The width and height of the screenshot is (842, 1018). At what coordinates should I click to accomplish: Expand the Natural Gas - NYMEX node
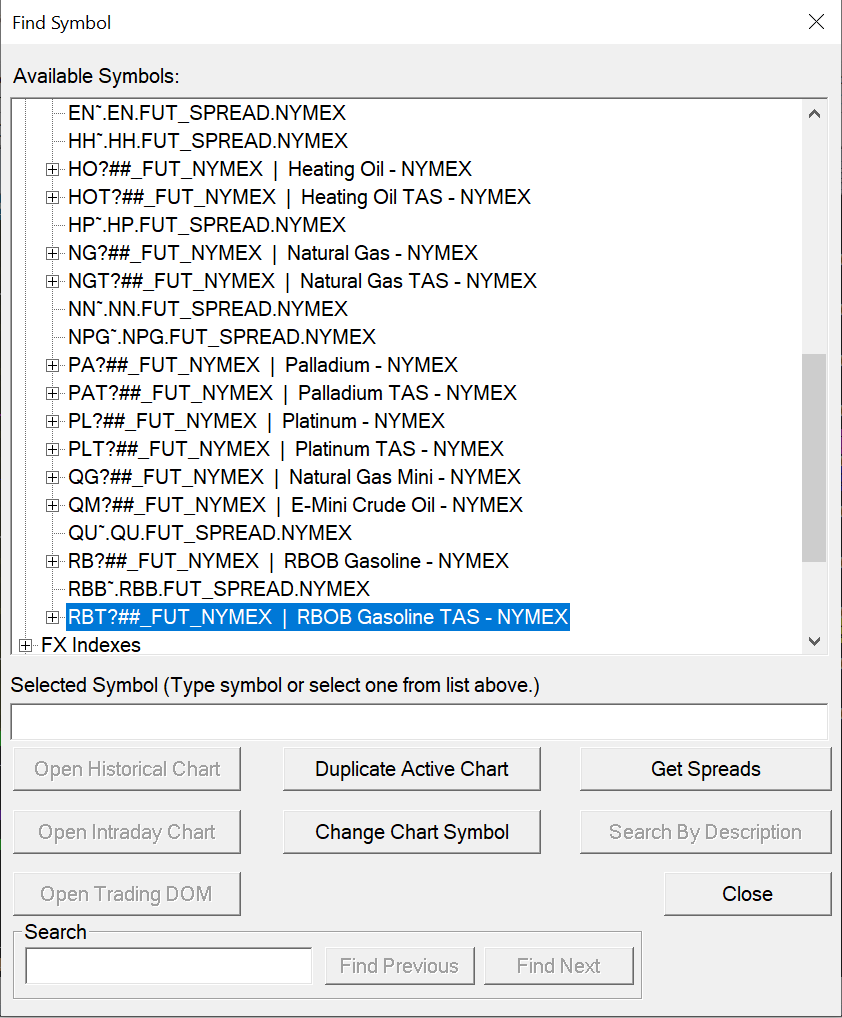click(x=53, y=253)
